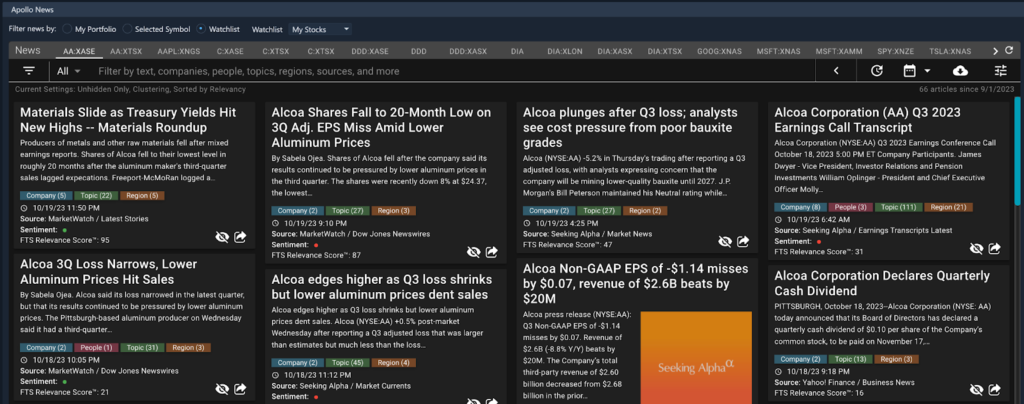Open the calendar date picker icon
The image size is (1024, 404).
point(910,70)
